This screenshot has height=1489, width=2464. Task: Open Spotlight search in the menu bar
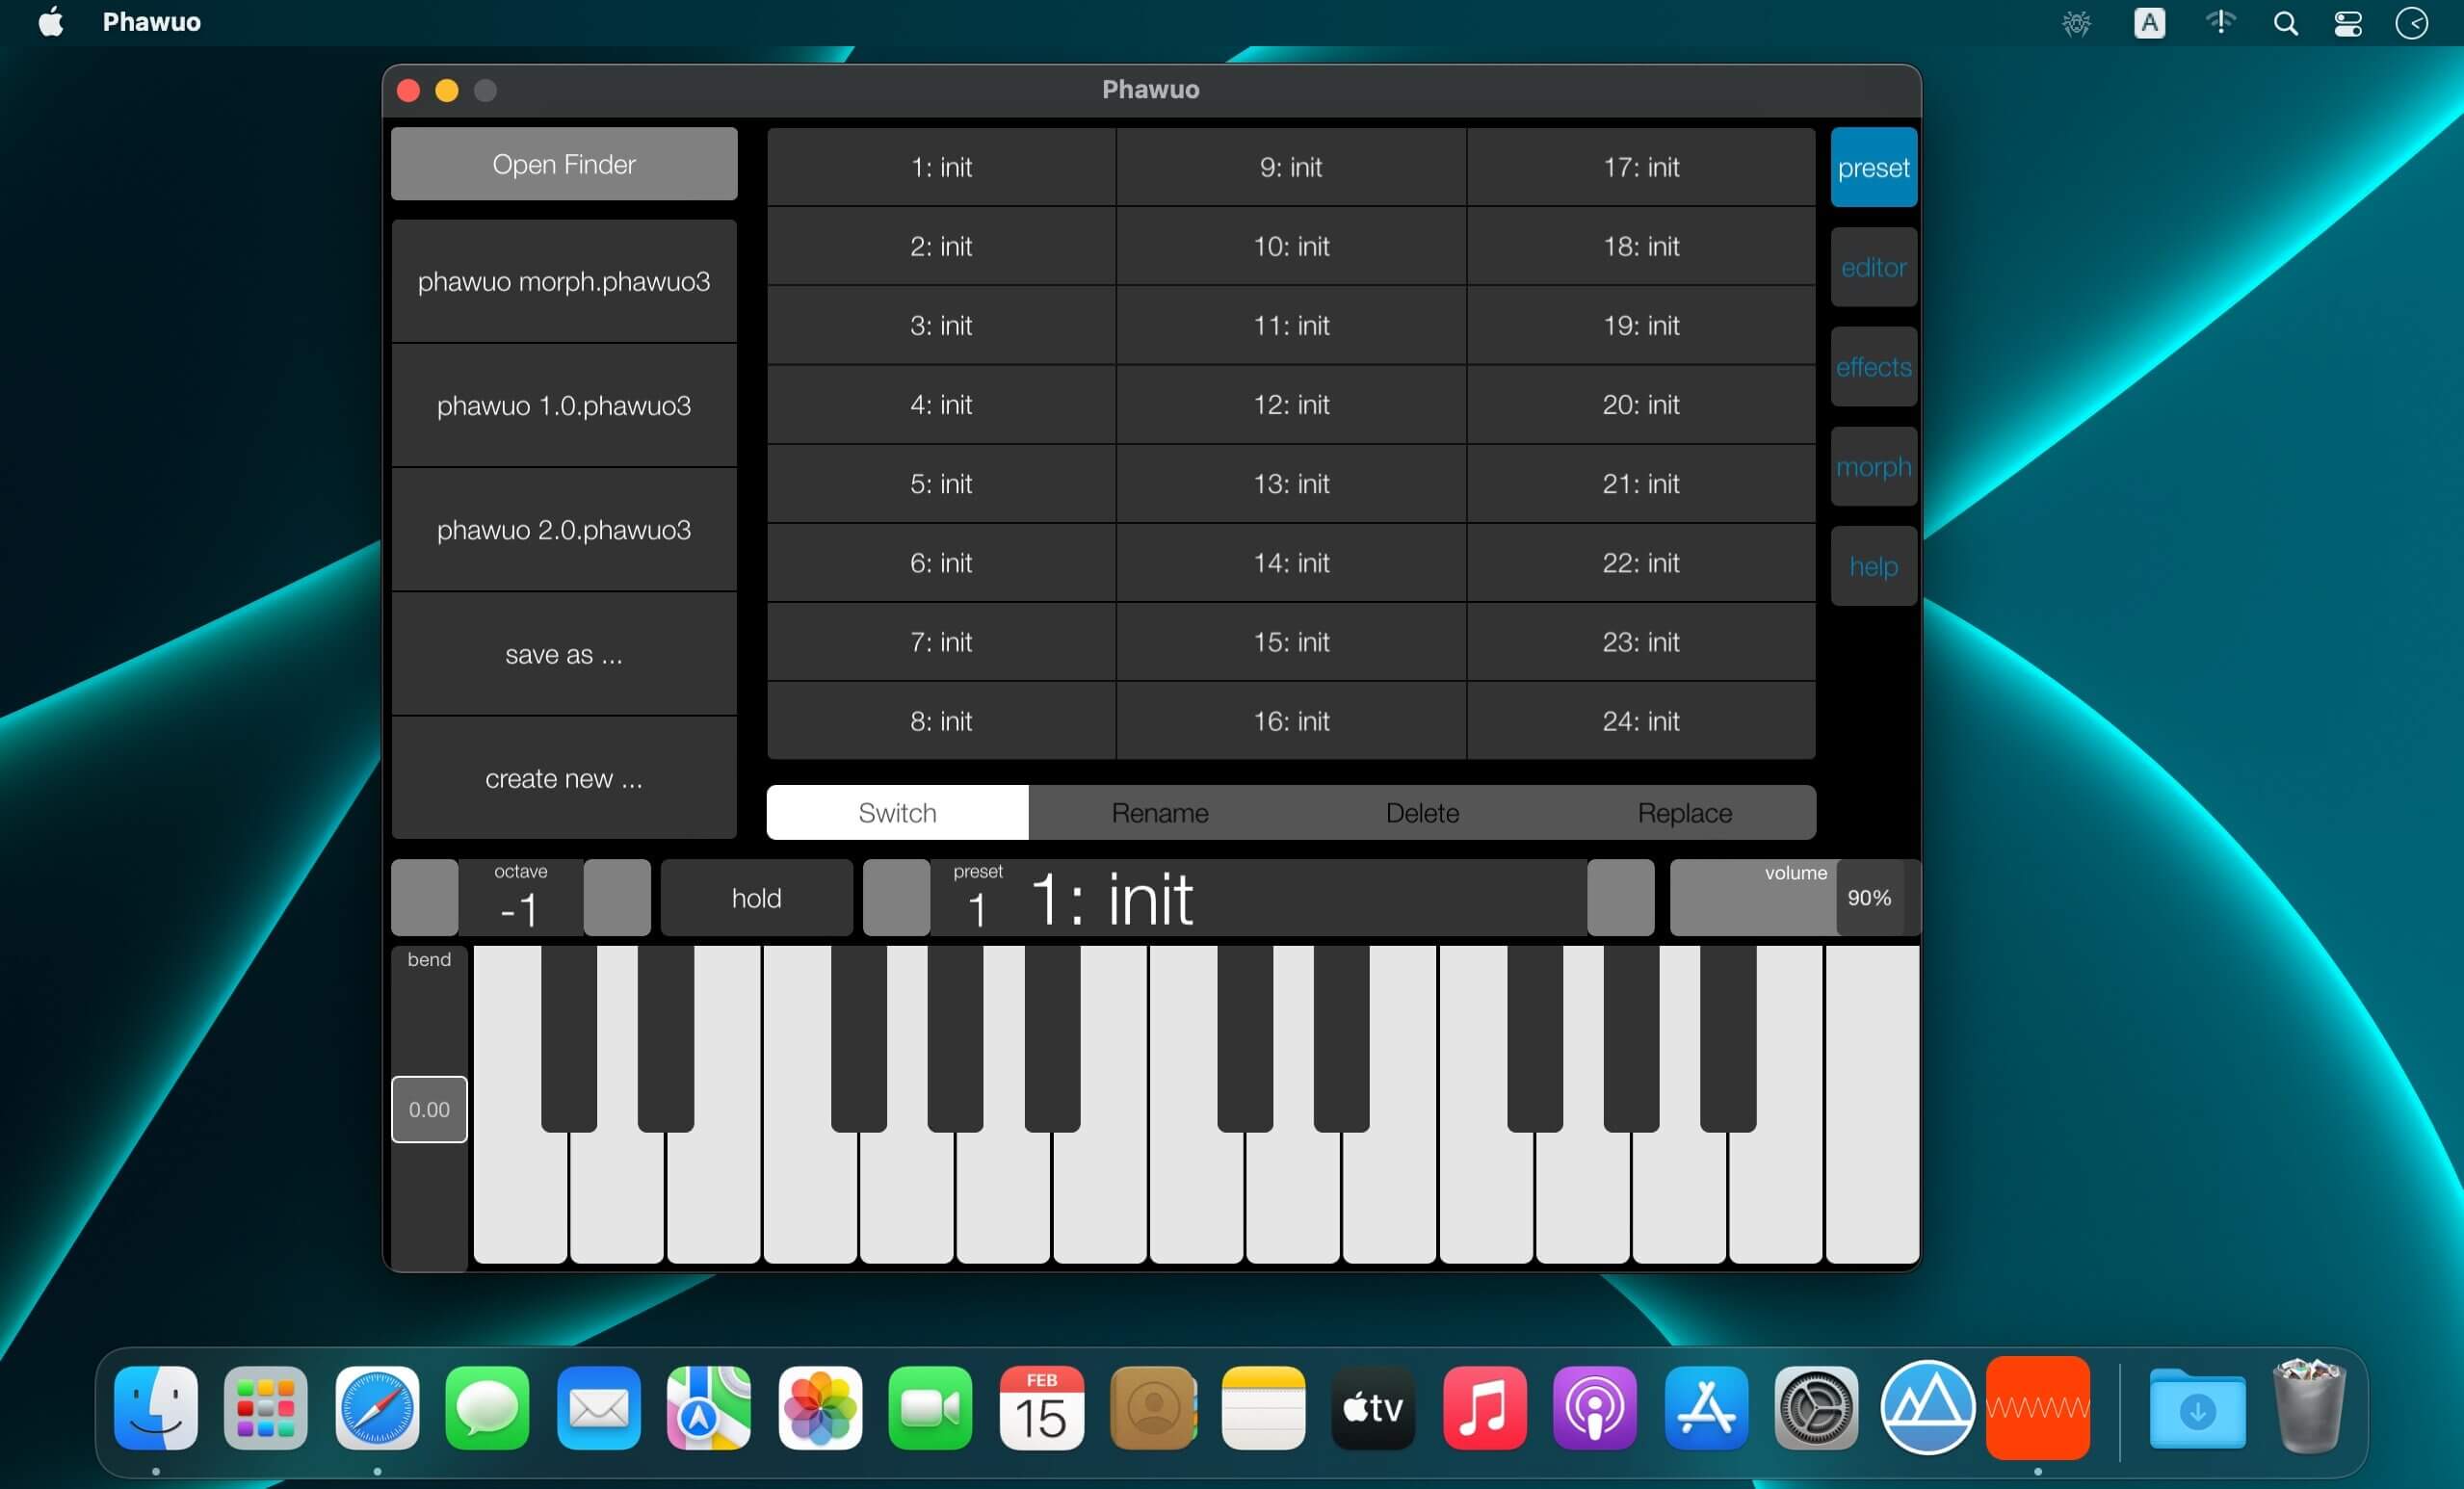[2285, 23]
